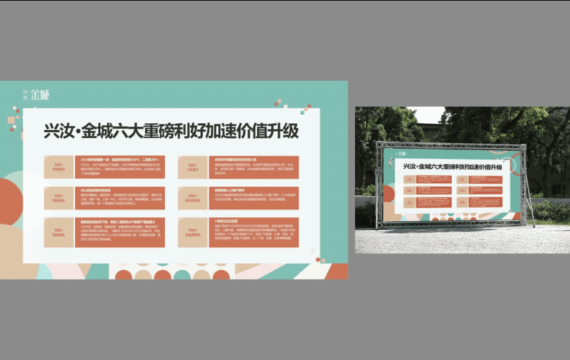Screen dimensions: 570x360
Task: Click the last-row right orange text block
Action: pyautogui.click(x=254, y=232)
